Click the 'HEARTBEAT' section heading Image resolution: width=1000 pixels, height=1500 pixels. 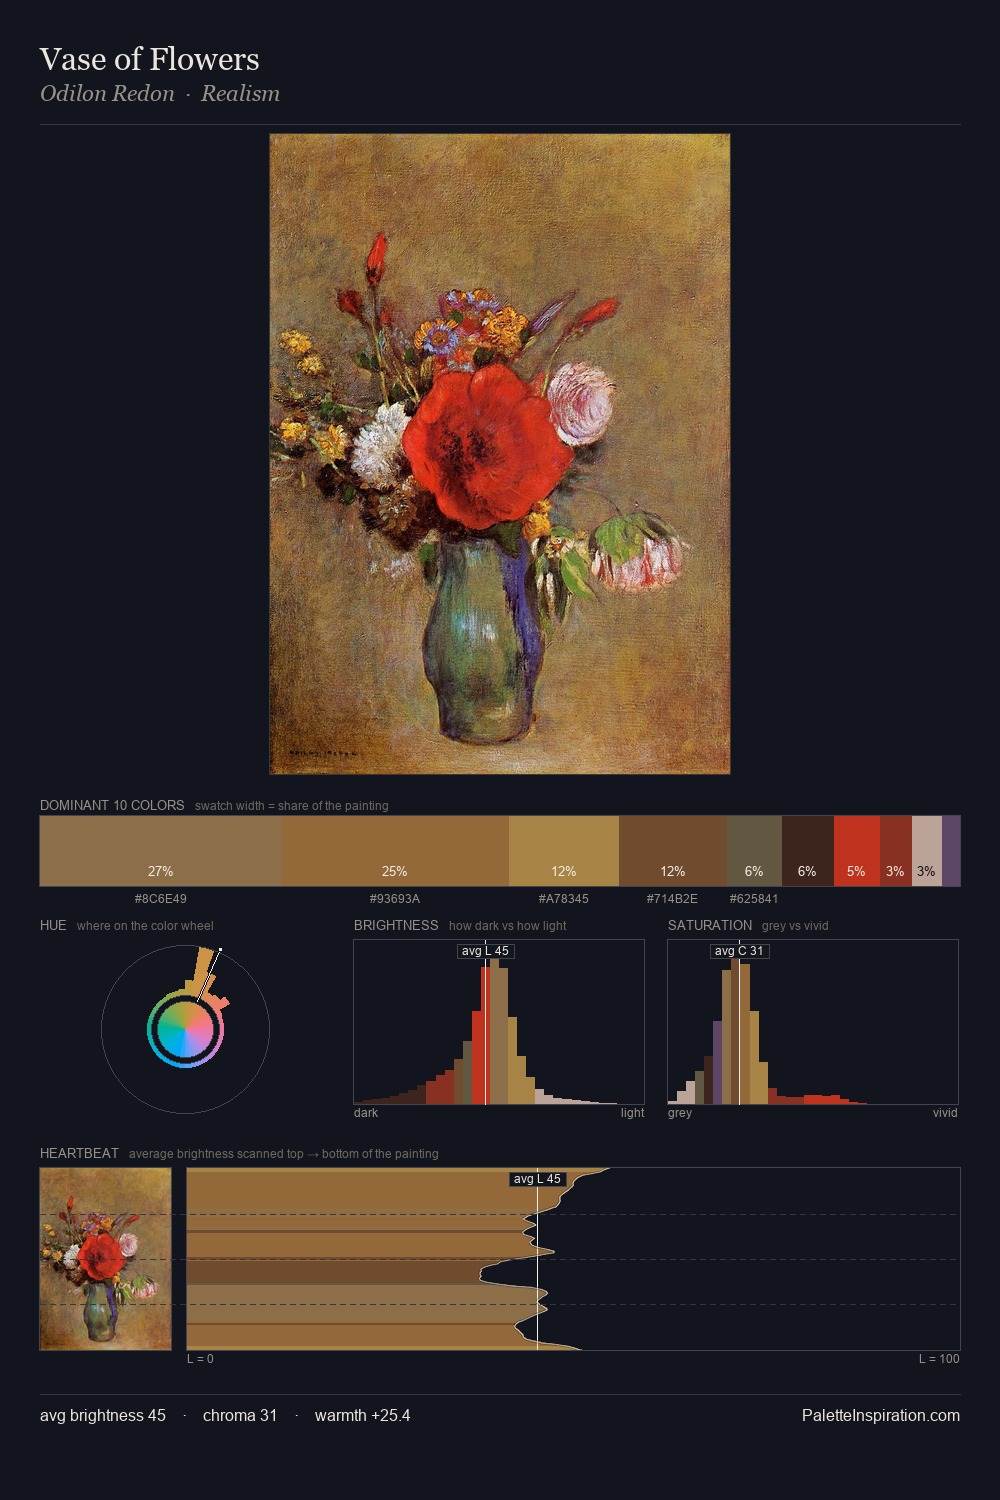tap(79, 1153)
